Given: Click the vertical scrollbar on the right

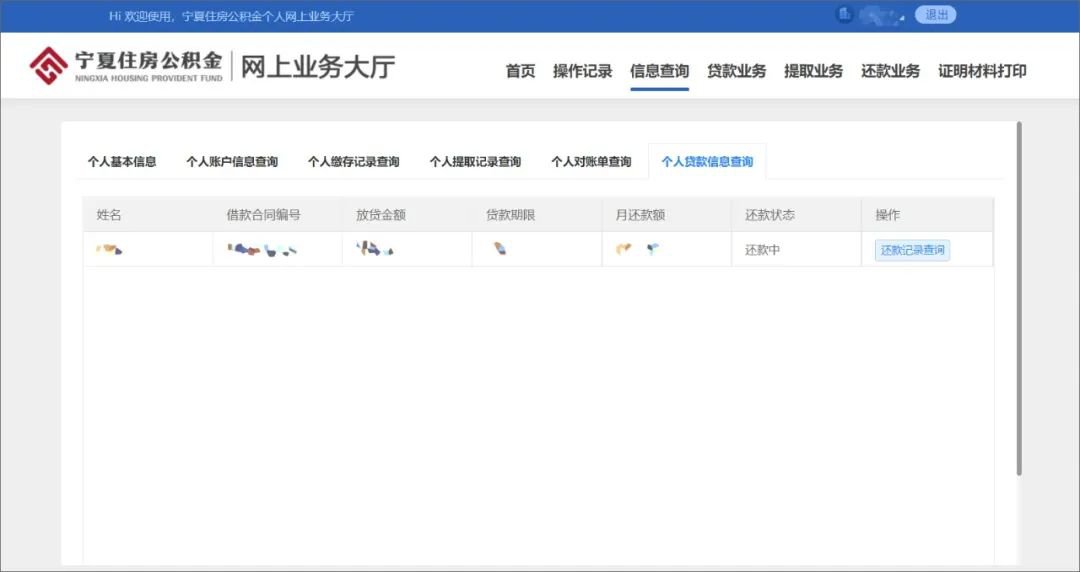Looking at the screenshot, I should [1019, 300].
